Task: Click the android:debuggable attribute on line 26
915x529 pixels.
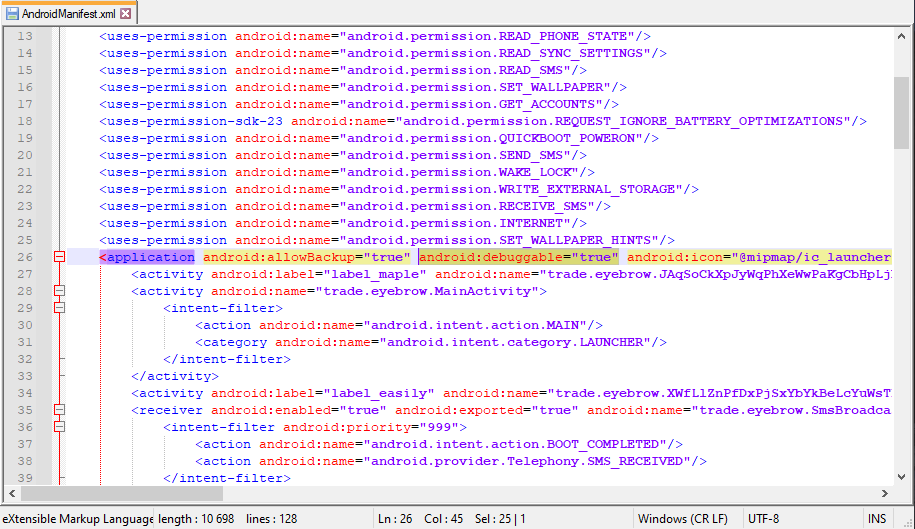Action: 469,257
